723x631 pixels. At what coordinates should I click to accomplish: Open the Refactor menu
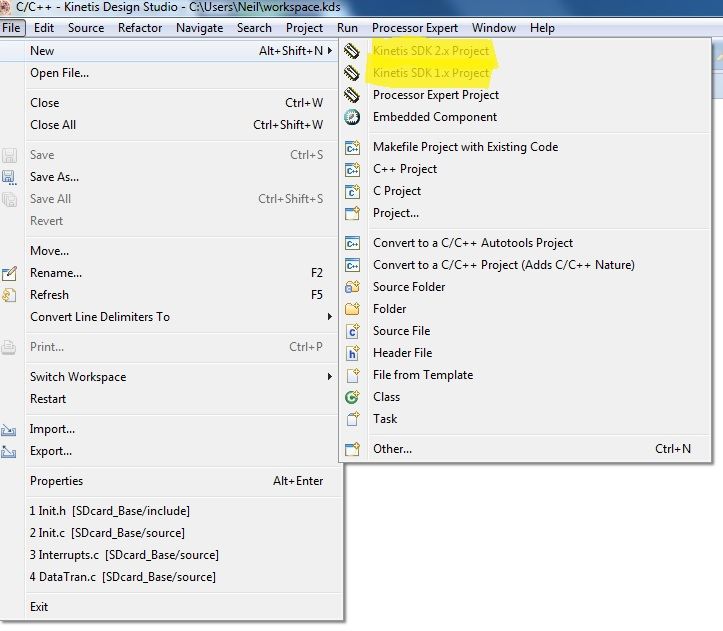tap(140, 28)
